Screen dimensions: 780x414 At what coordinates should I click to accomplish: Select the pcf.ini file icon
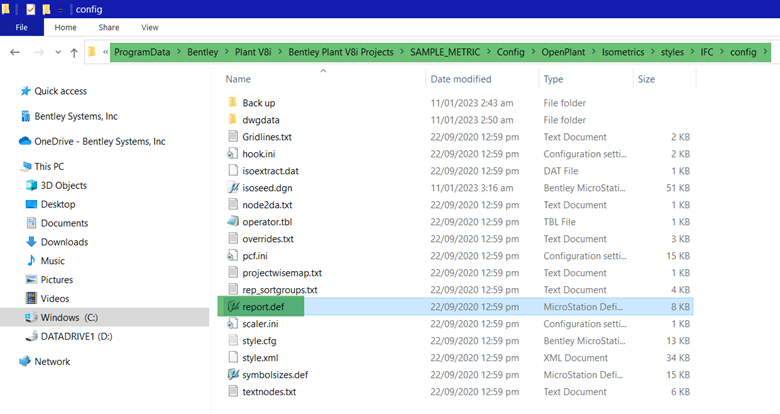pyautogui.click(x=232, y=256)
